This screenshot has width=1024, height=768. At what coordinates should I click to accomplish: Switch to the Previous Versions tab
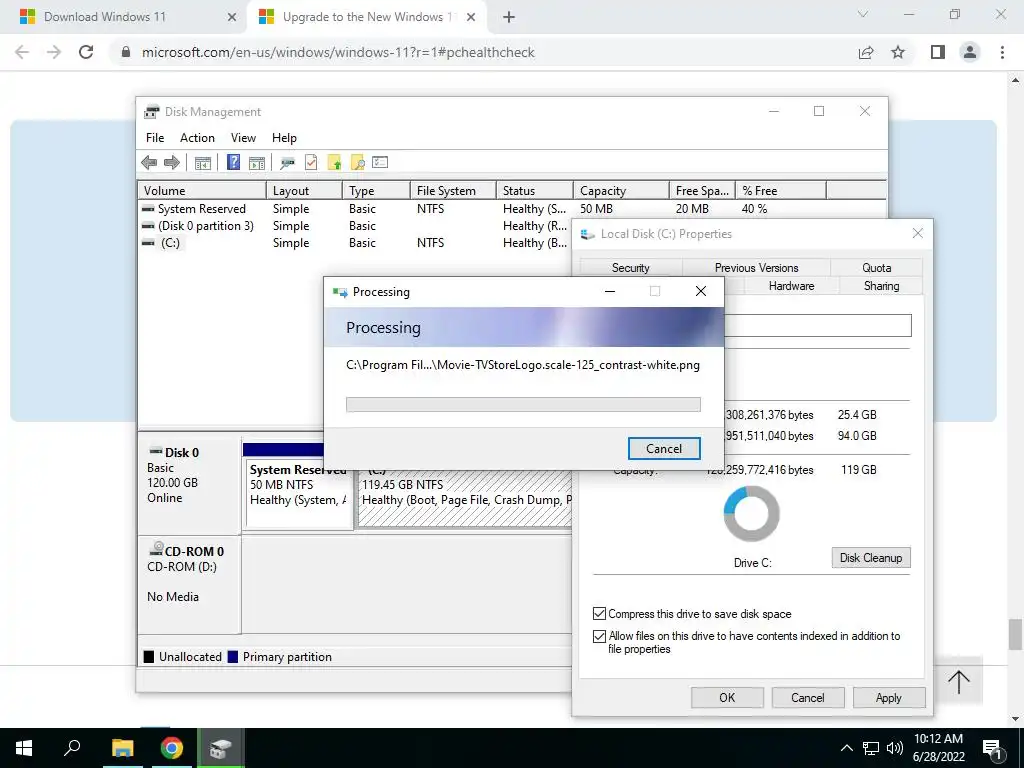click(x=756, y=268)
